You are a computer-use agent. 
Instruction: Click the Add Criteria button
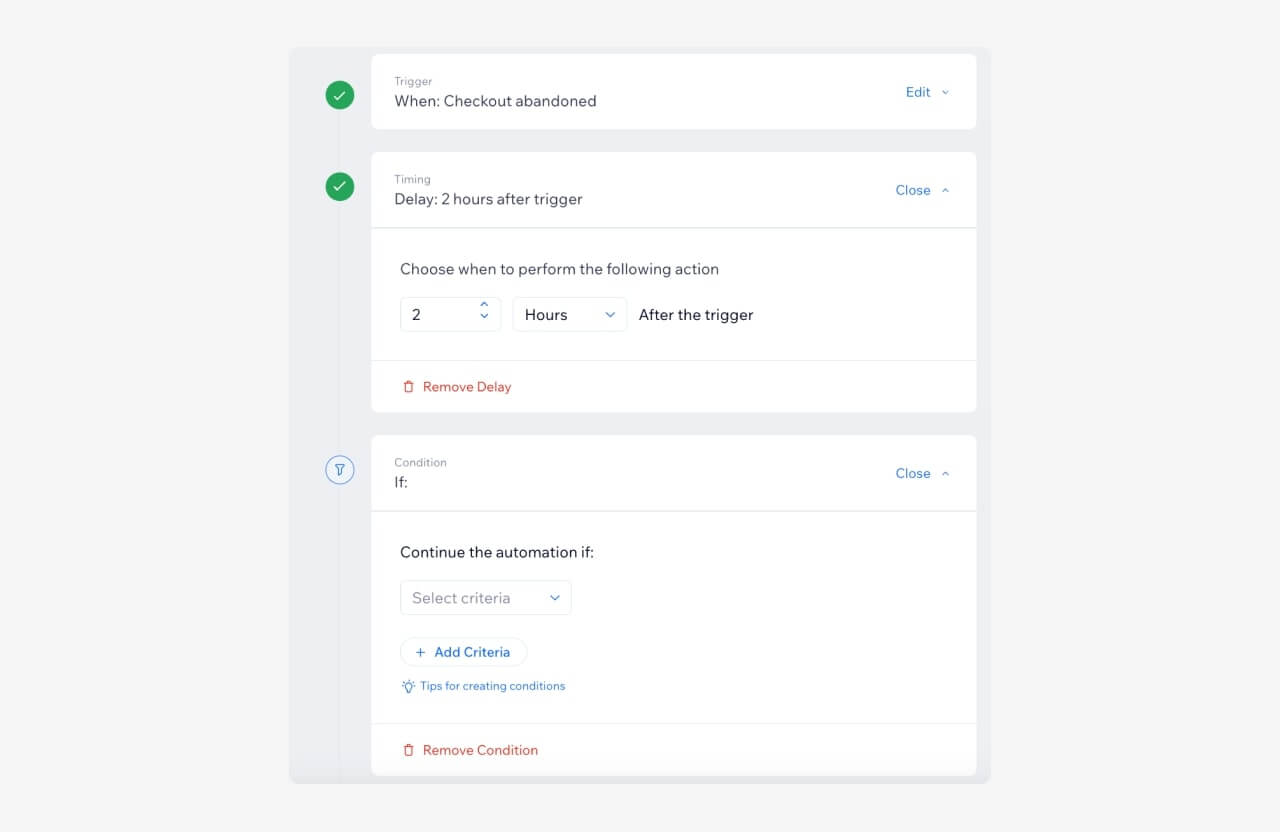pyautogui.click(x=463, y=651)
